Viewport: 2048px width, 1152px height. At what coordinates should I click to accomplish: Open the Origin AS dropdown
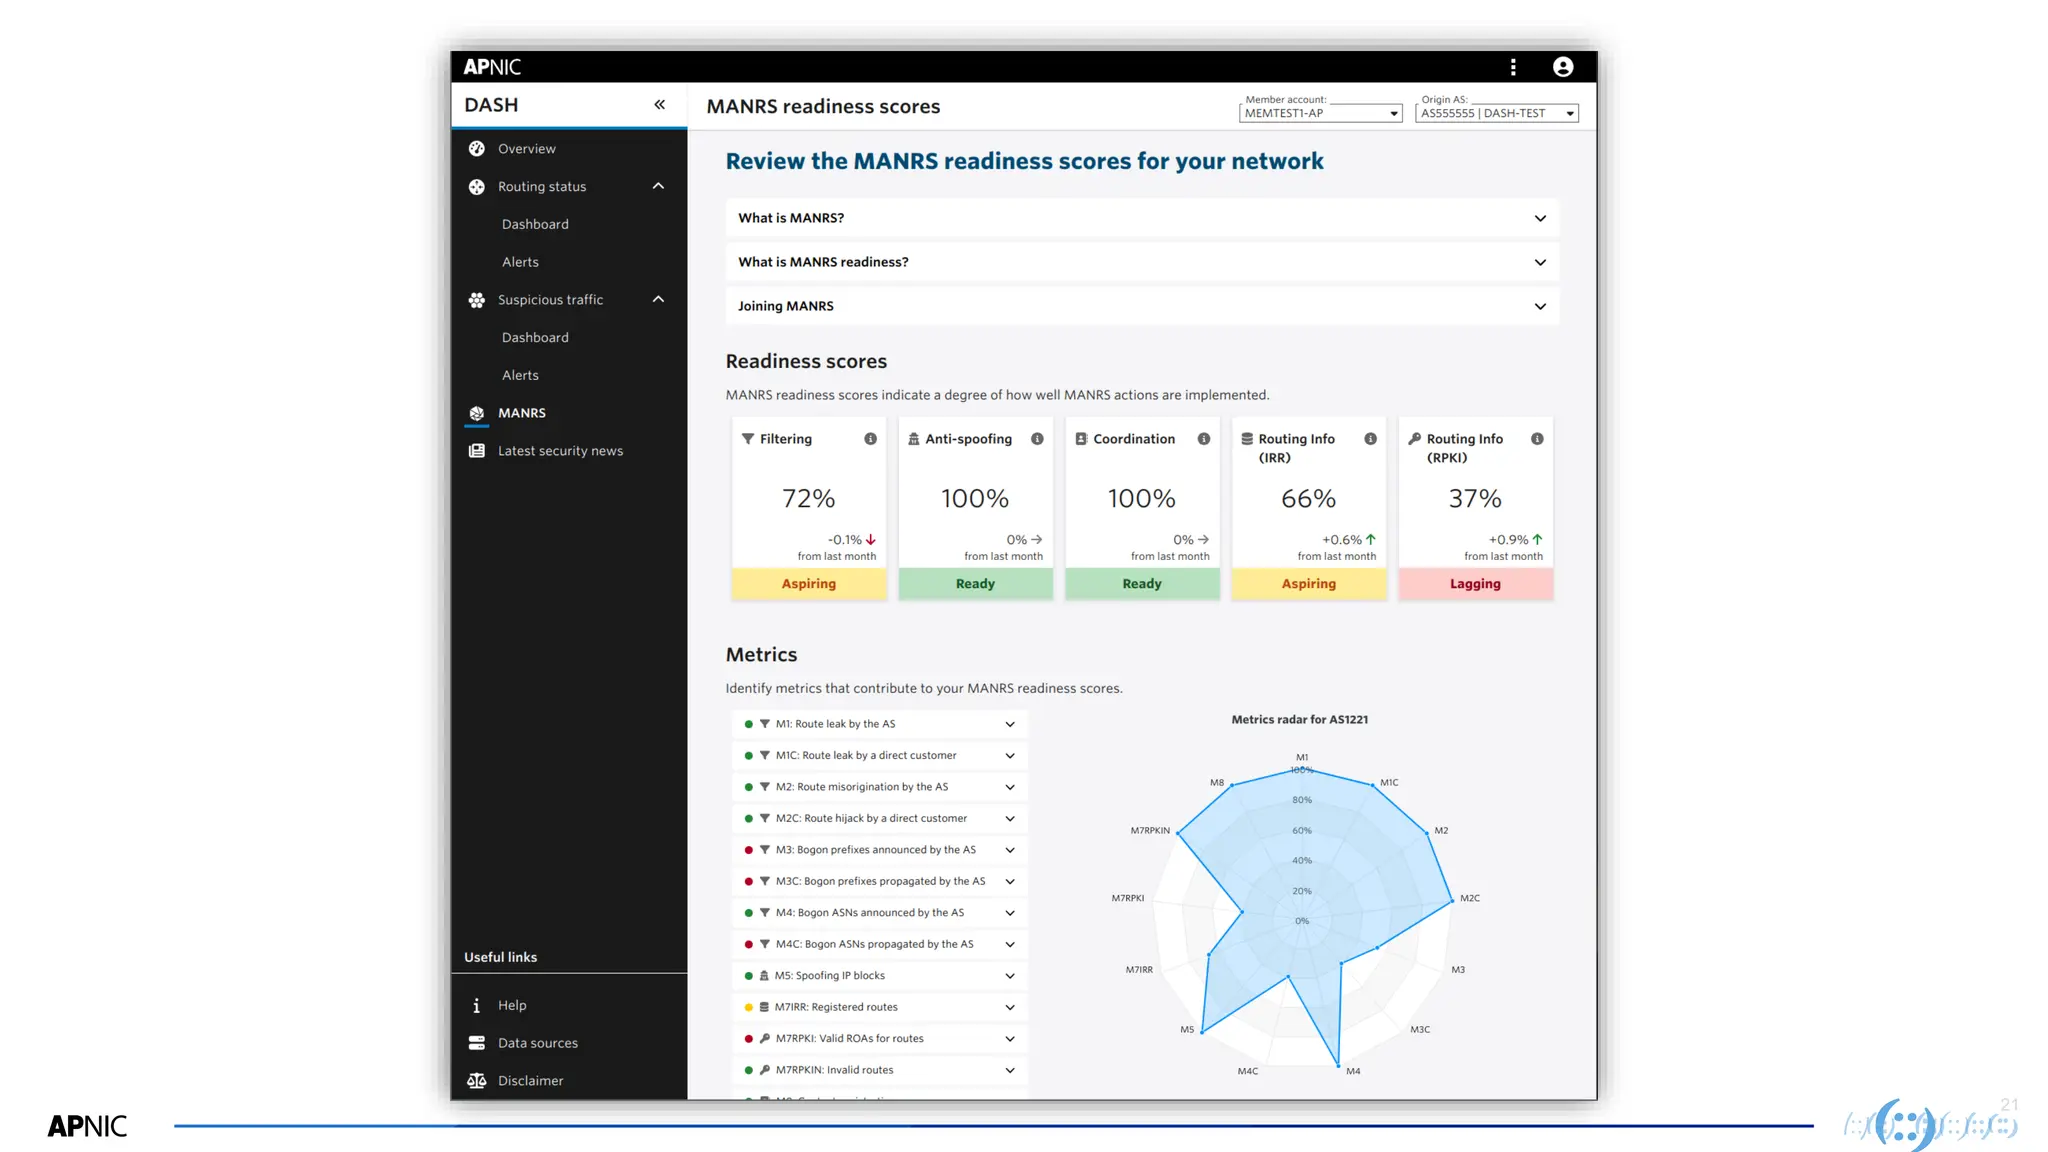(x=1497, y=114)
